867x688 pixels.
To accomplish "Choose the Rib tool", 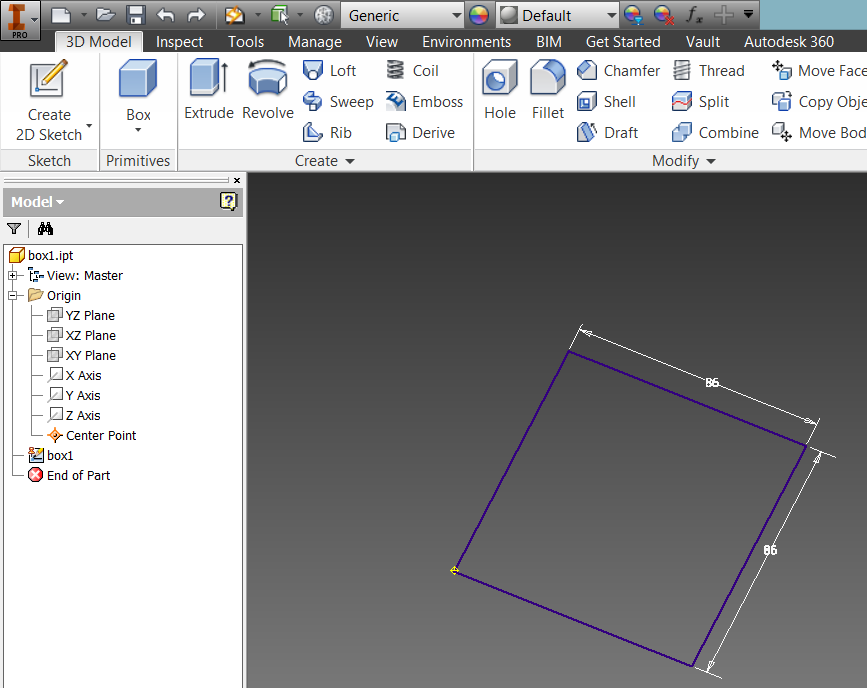I will pyautogui.click(x=327, y=133).
